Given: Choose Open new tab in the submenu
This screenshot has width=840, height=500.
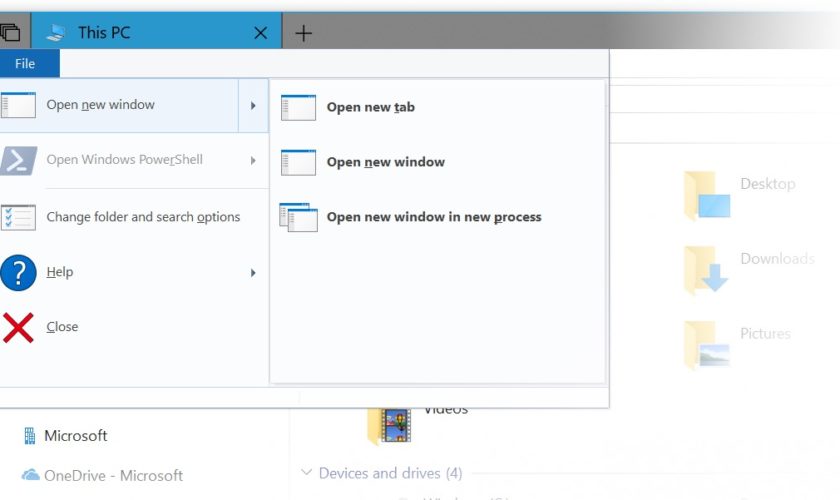Looking at the screenshot, I should (371, 107).
